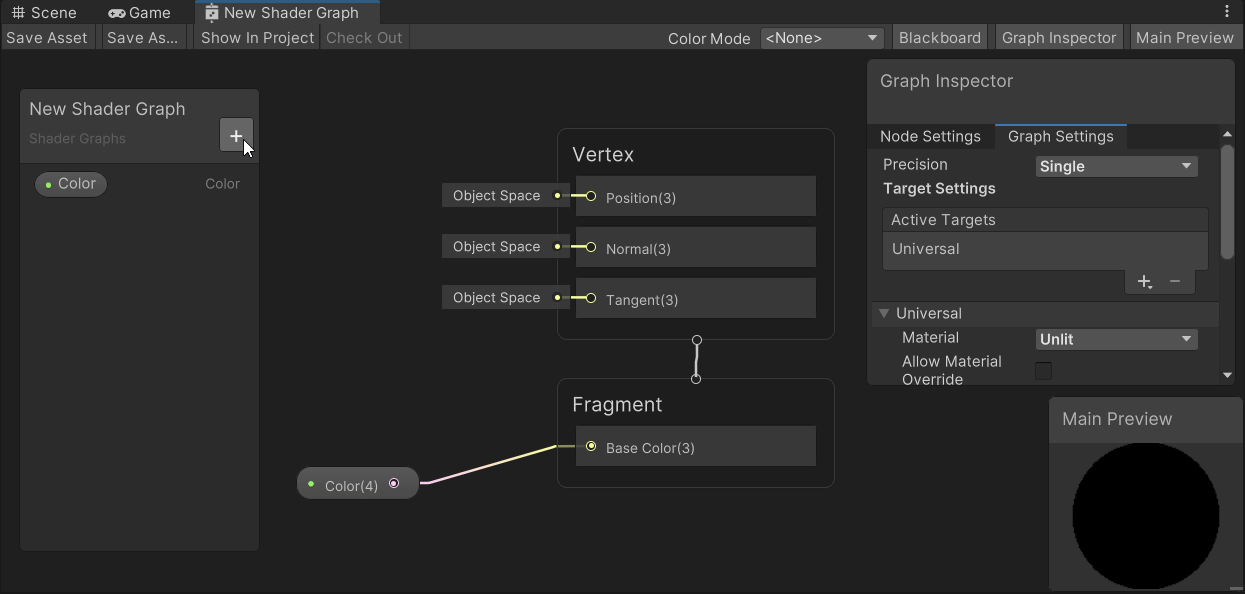Screen dimensions: 1245x594
Task: Toggle the Graph Inspector panel button
Action: [1059, 38]
